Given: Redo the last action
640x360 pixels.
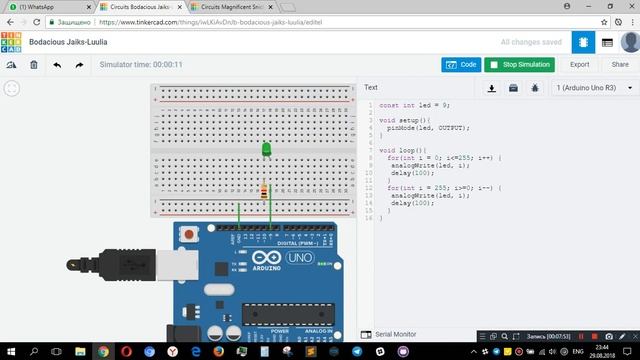Looking at the screenshot, I should tap(79, 65).
